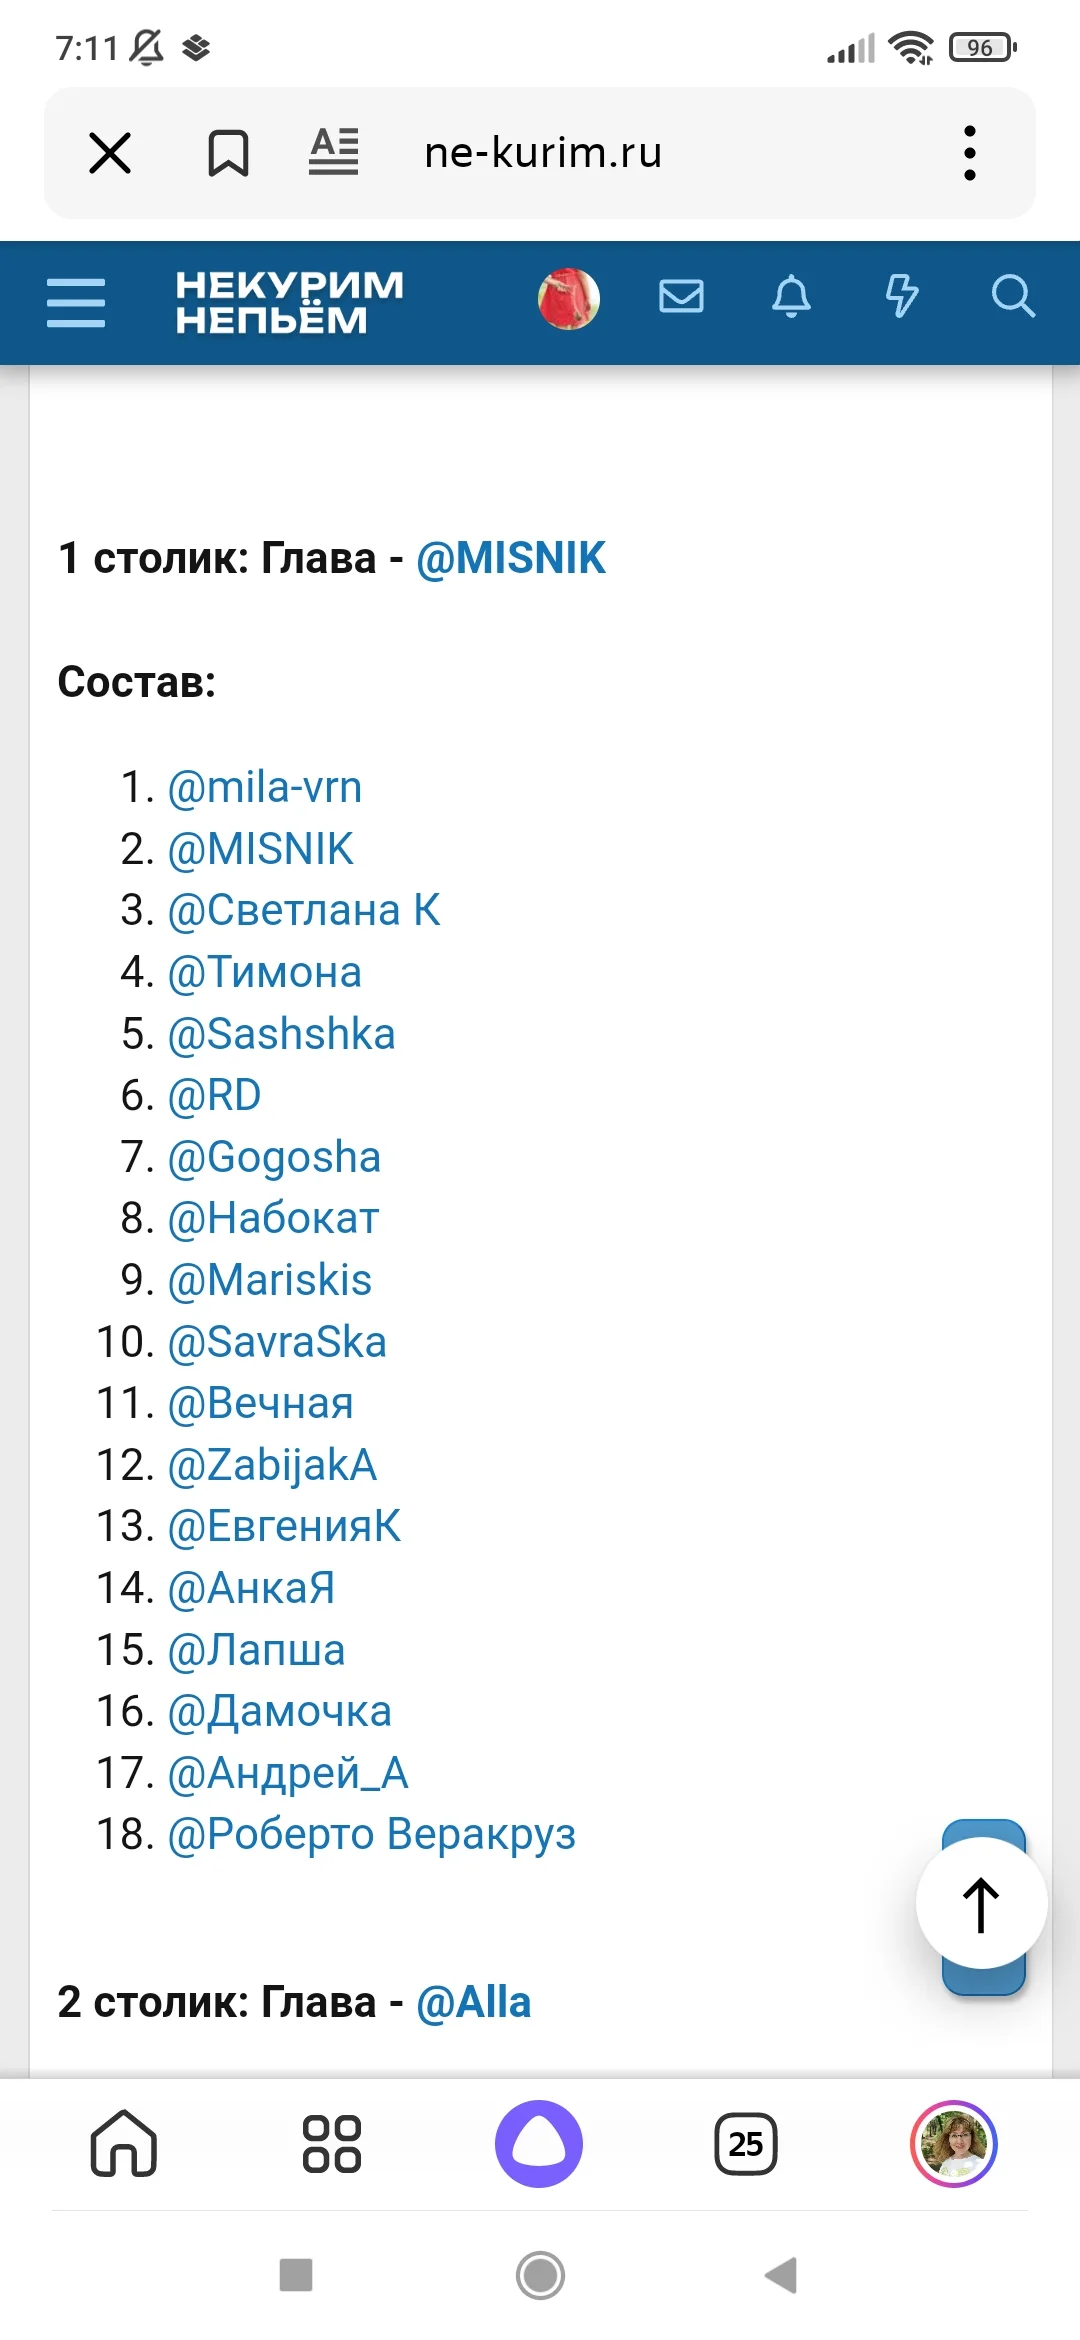Open the @Роберто Веракруз profile link
This screenshot has height=2340, width=1080.
click(371, 1835)
